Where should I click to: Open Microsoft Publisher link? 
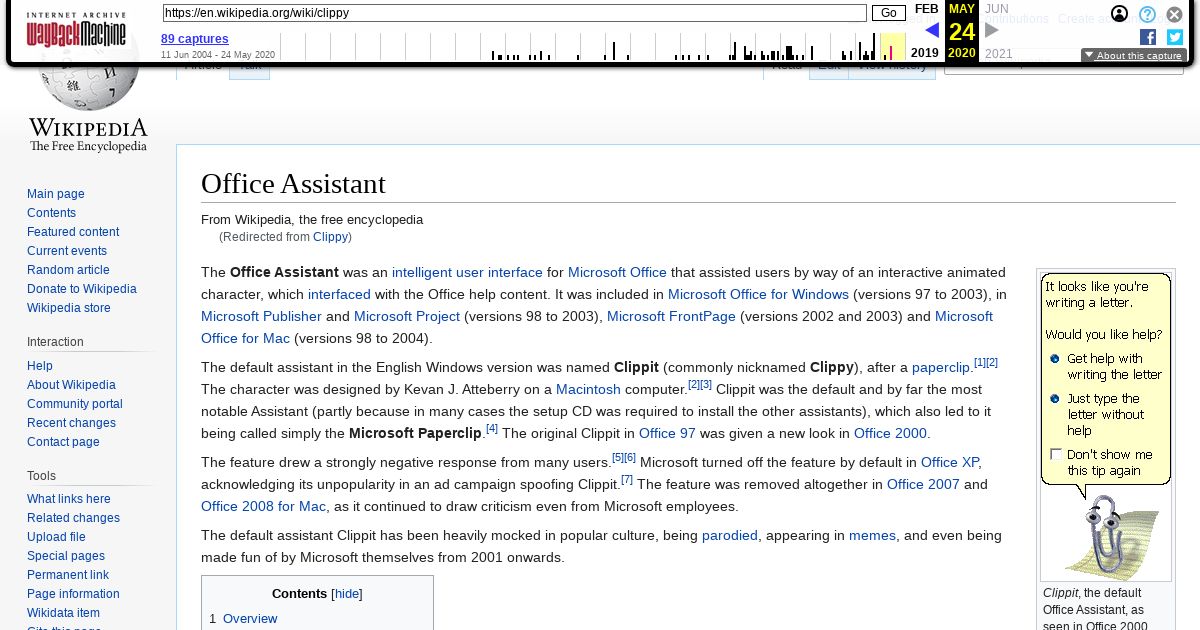pos(261,316)
